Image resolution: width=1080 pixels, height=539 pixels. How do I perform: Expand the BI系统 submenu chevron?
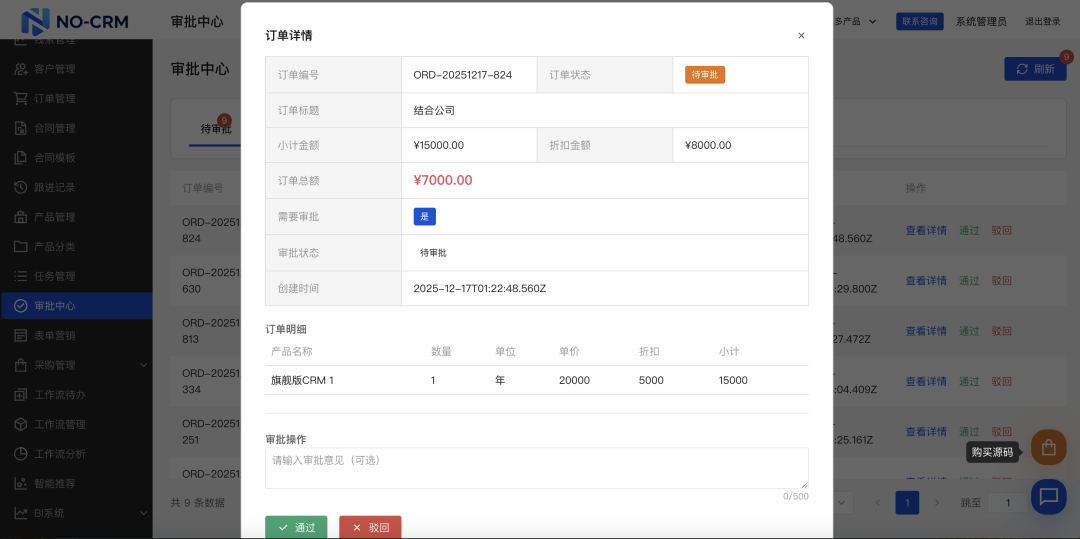point(143,513)
